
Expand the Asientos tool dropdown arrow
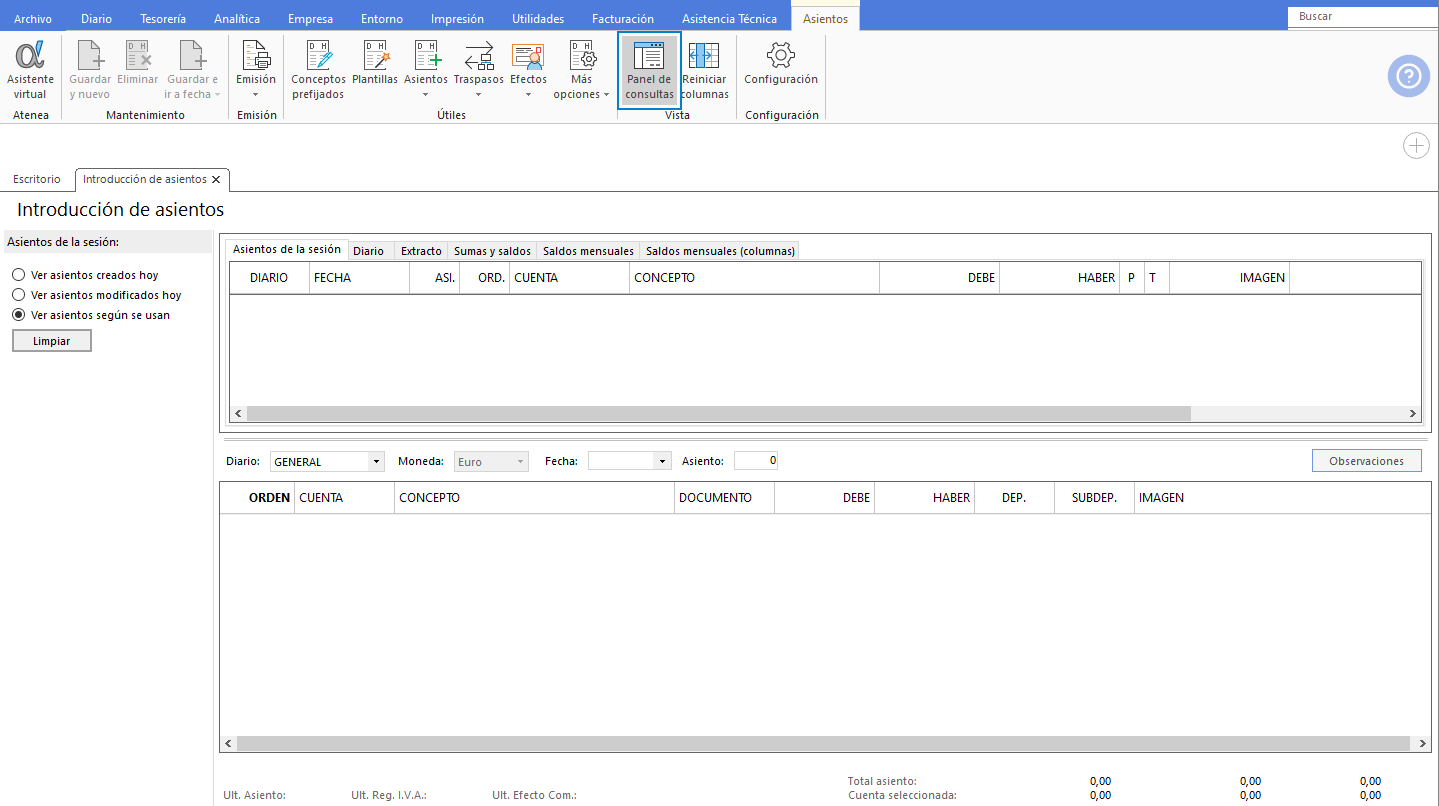[426, 95]
